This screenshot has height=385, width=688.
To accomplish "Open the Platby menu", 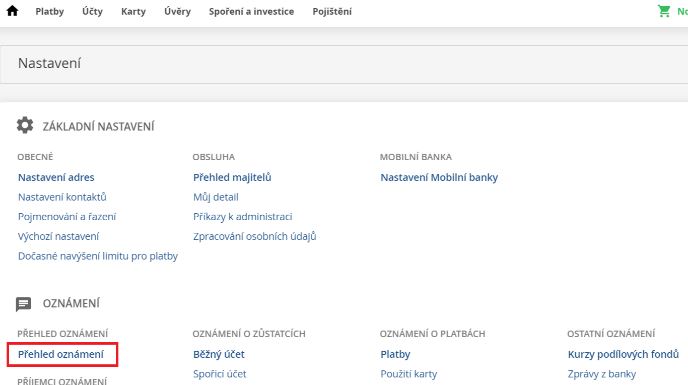I will pos(50,11).
